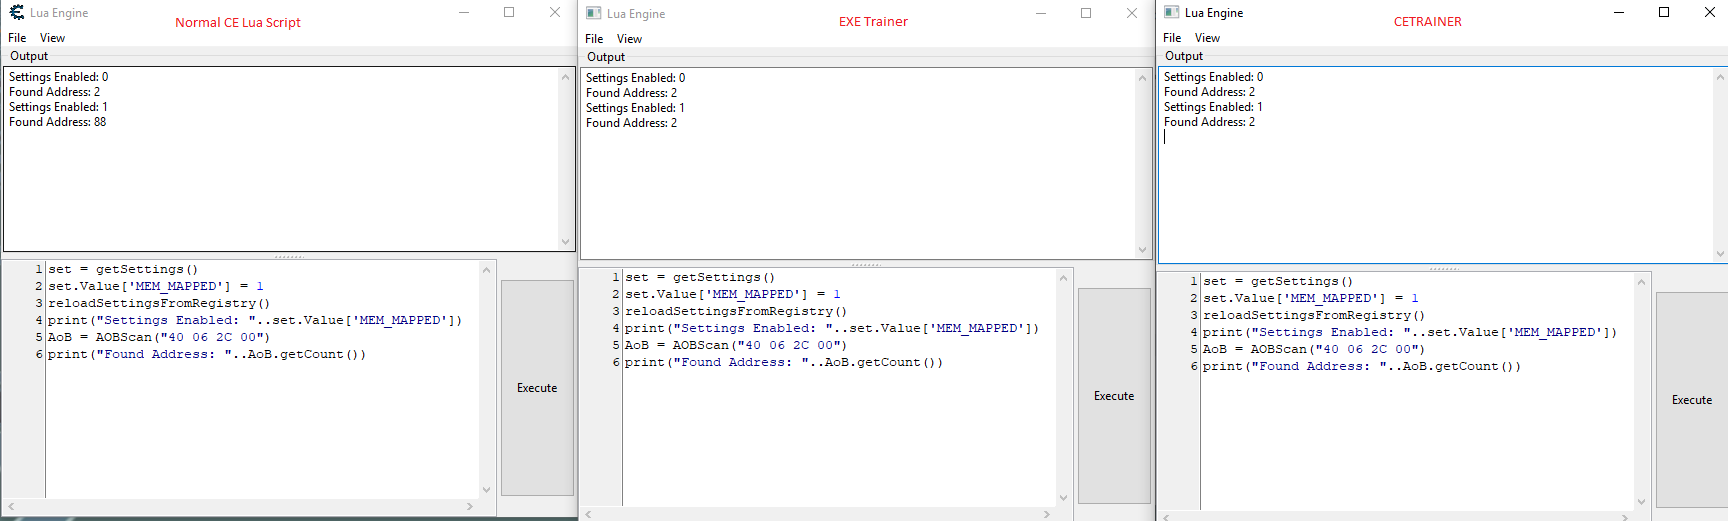
Task: Click line number 6 in Normal CE script gutter
Action: (x=39, y=355)
